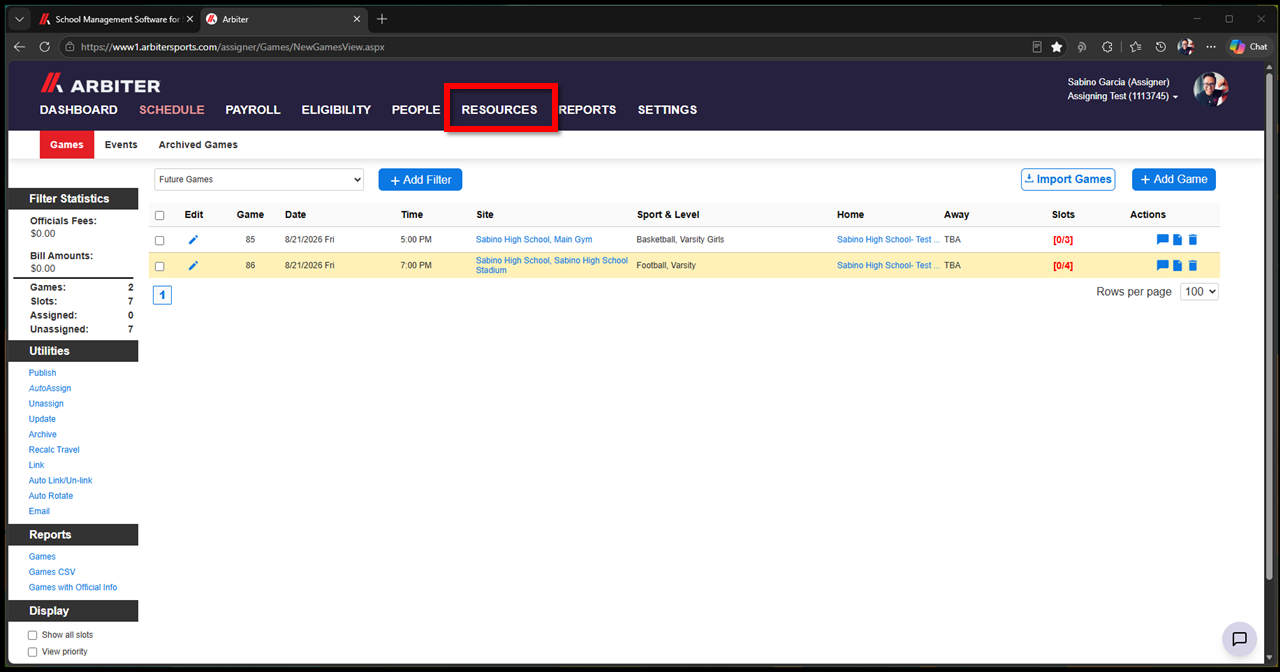Delete game 85 with trash icon

[1193, 240]
